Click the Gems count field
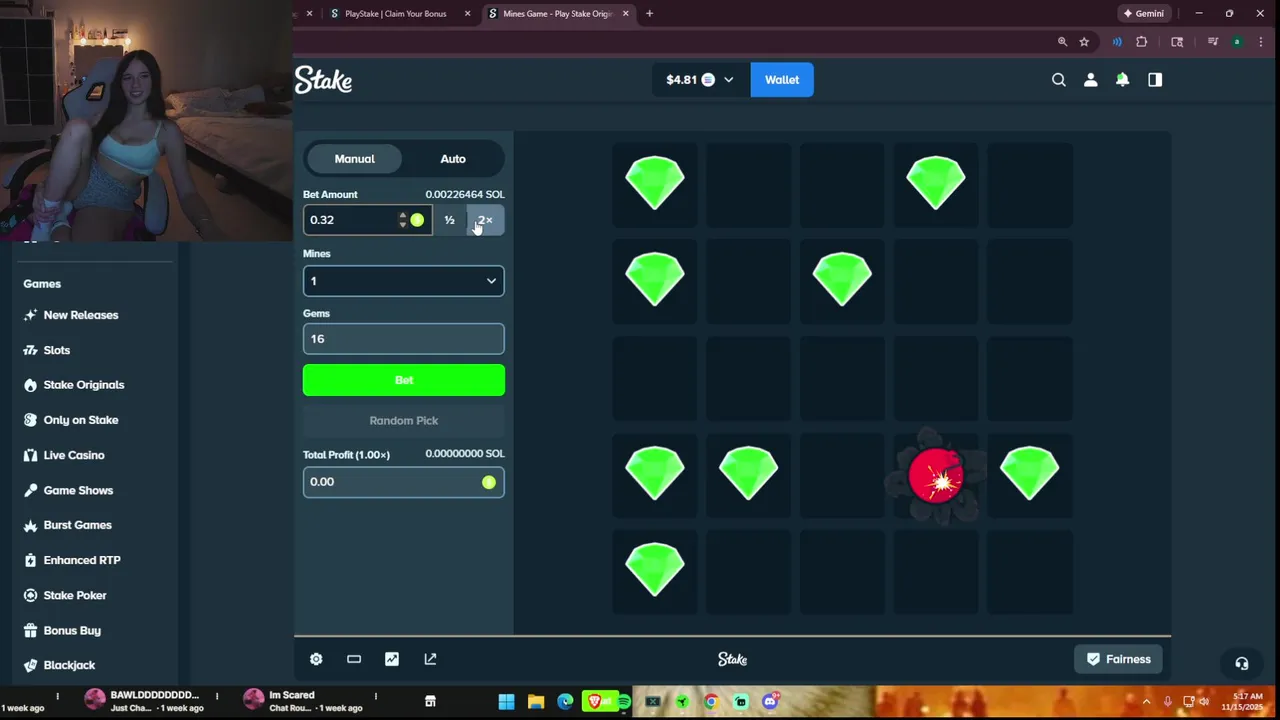Viewport: 1280px width, 720px height. [404, 339]
